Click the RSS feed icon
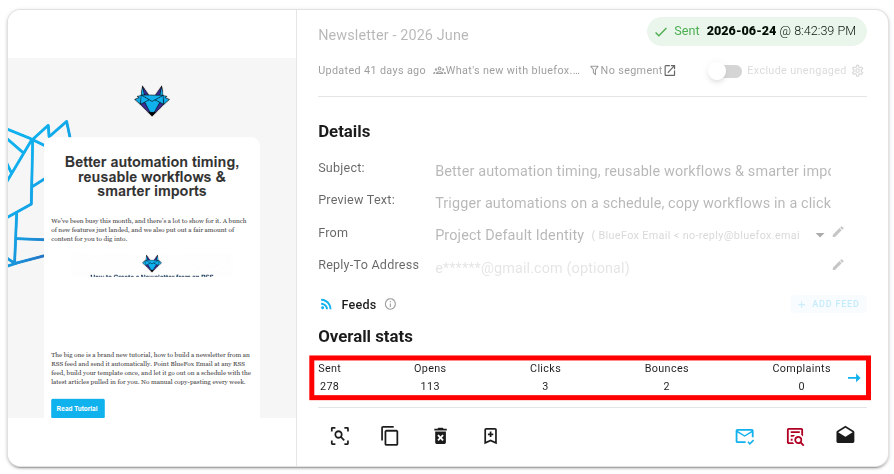This screenshot has height=474, width=894. [x=326, y=305]
